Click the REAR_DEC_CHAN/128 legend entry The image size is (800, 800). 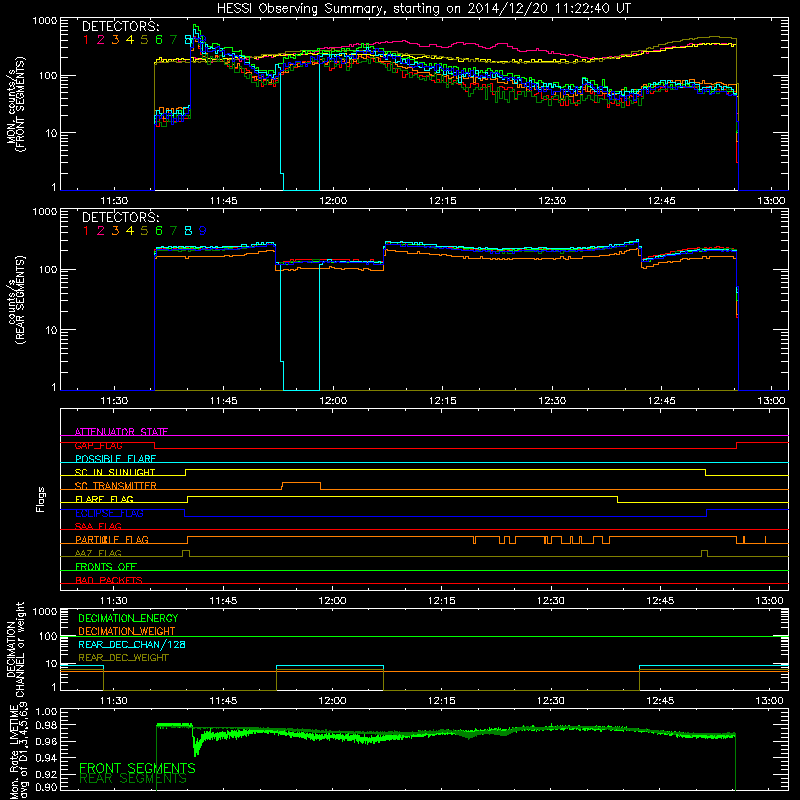click(132, 644)
